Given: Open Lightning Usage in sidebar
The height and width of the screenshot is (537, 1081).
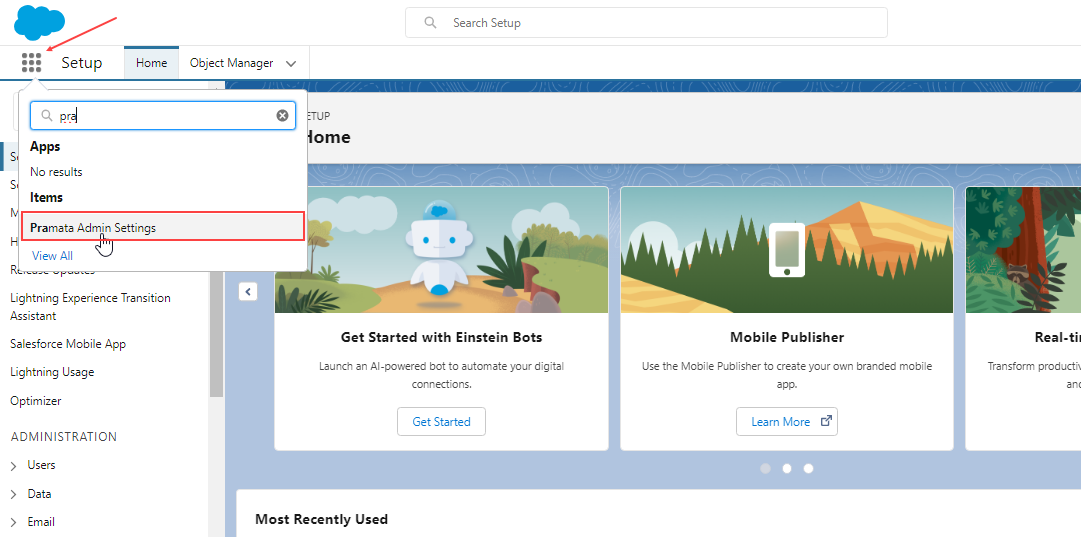Looking at the screenshot, I should coord(52,372).
